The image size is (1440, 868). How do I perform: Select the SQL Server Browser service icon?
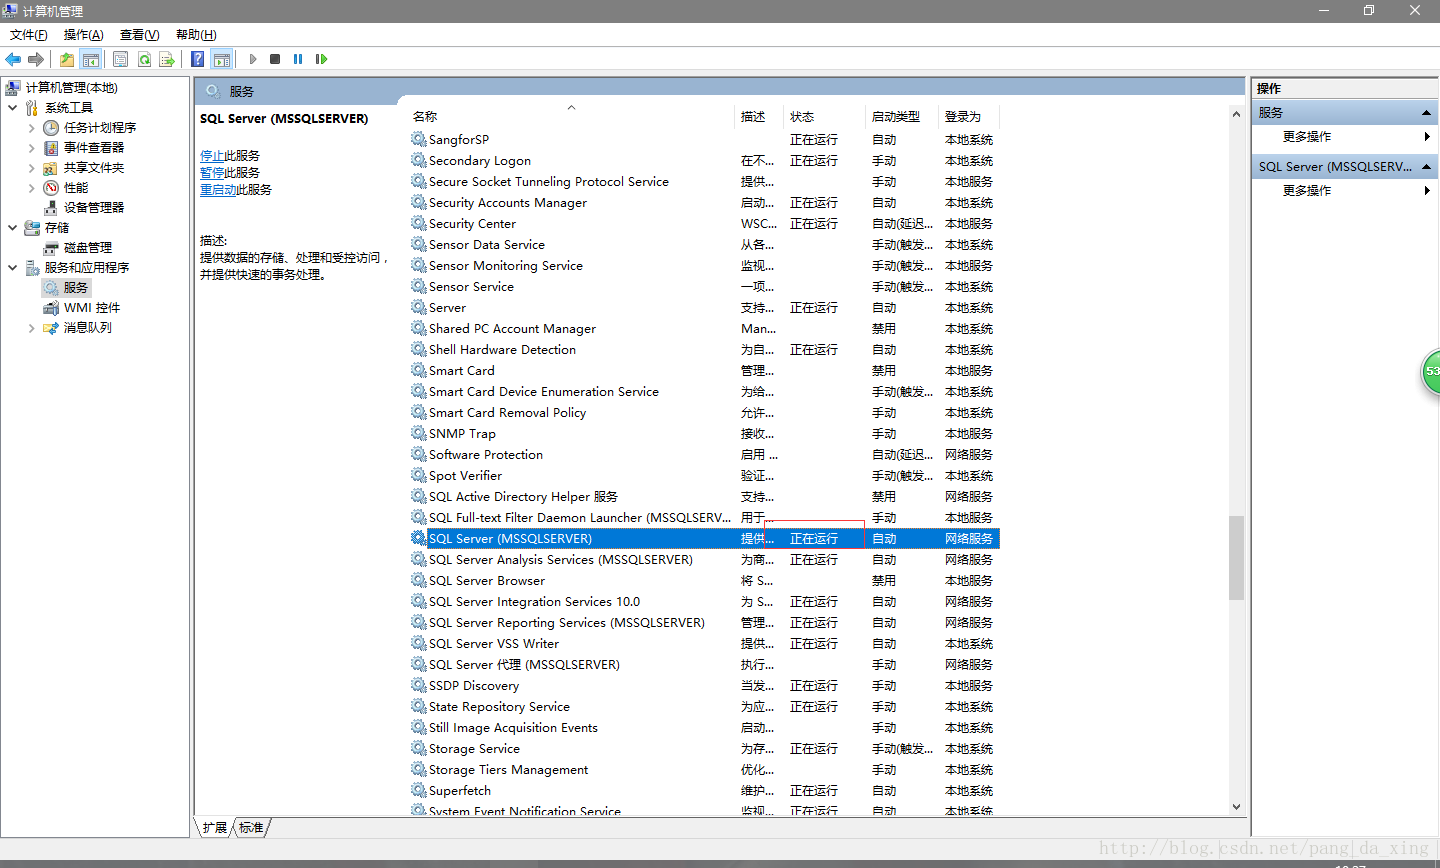click(x=418, y=580)
